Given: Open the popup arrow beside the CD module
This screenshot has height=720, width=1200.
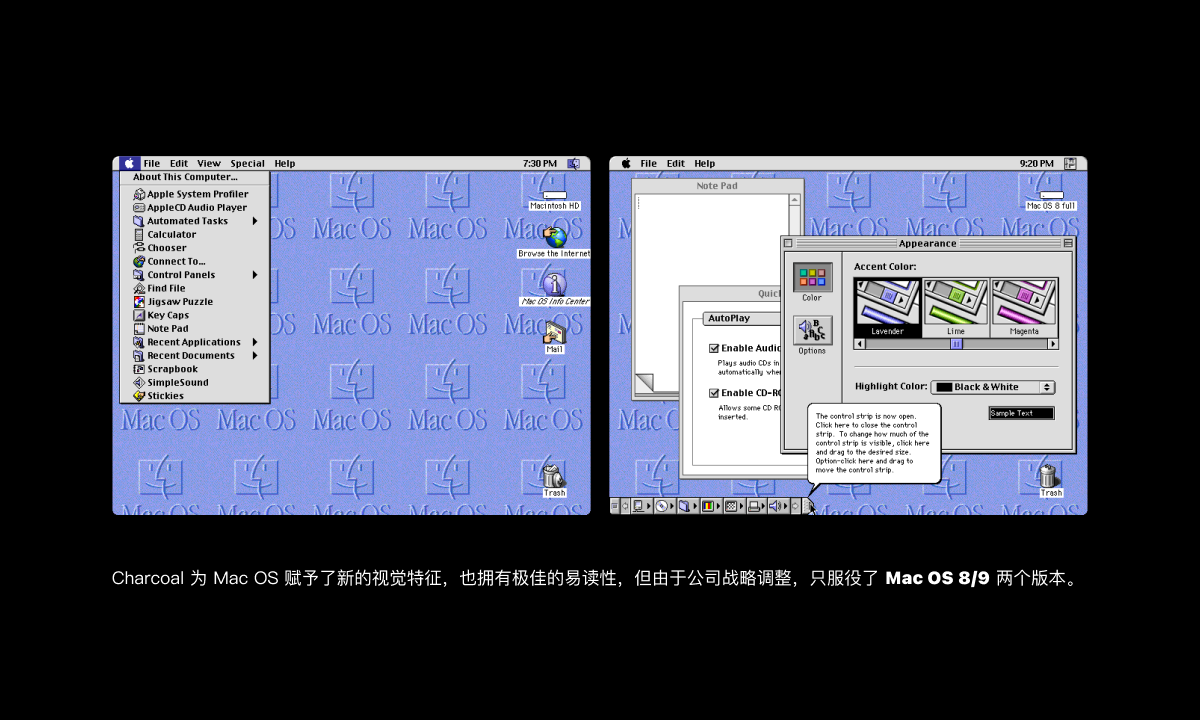Looking at the screenshot, I should tap(672, 506).
